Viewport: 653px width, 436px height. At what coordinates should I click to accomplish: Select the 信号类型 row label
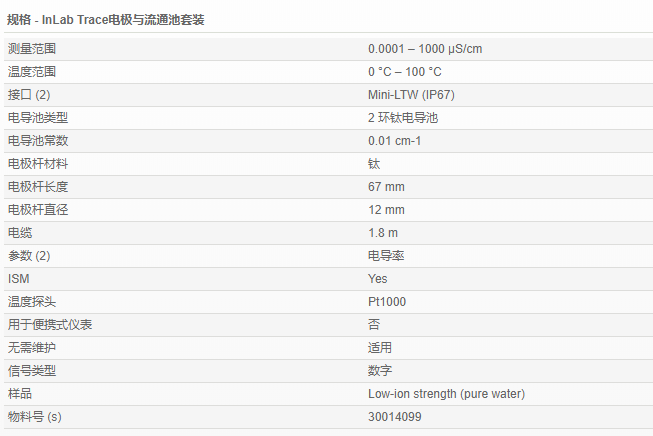tap(31, 371)
